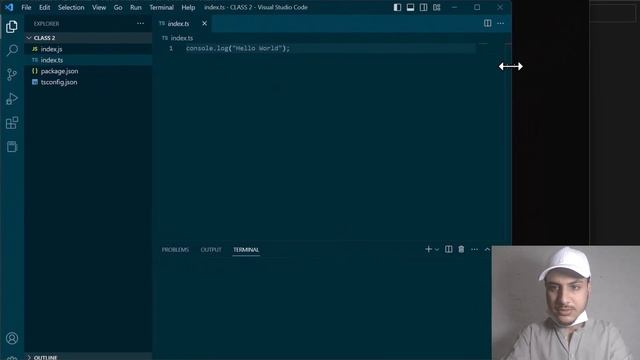Open the activity bar icon below Extensions

pos(12,147)
